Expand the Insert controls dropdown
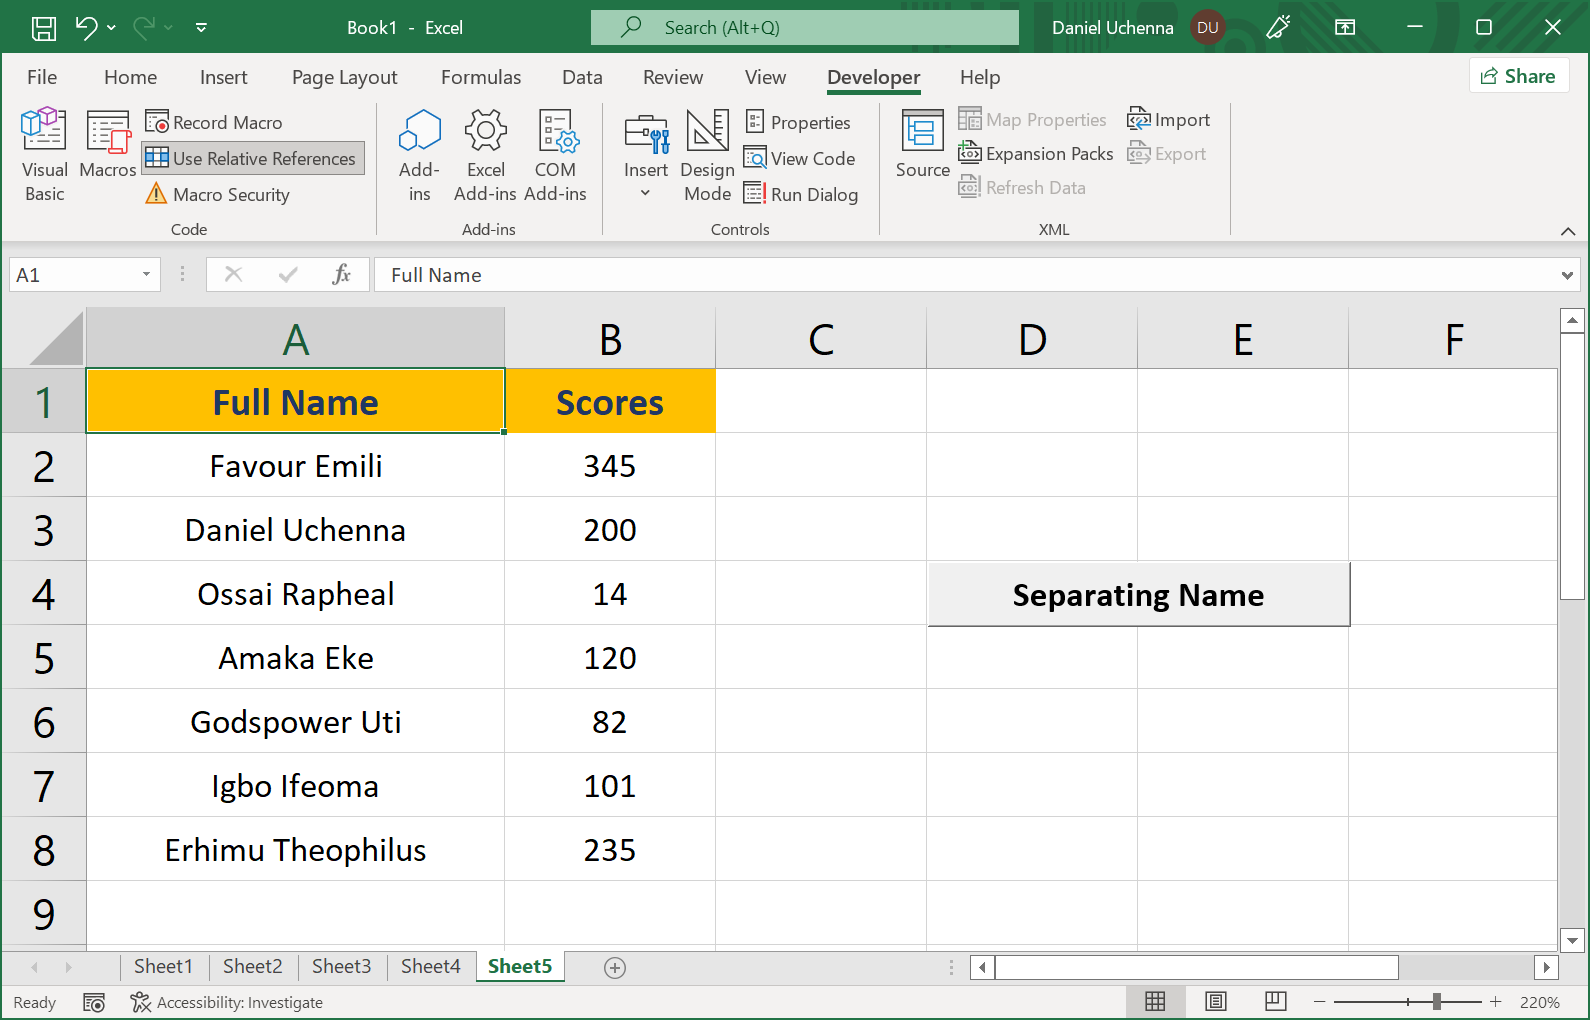1590x1020 pixels. click(645, 193)
